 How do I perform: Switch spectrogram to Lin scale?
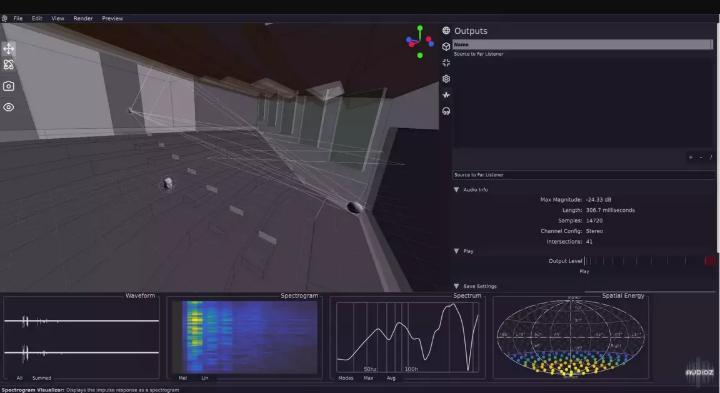coord(205,378)
